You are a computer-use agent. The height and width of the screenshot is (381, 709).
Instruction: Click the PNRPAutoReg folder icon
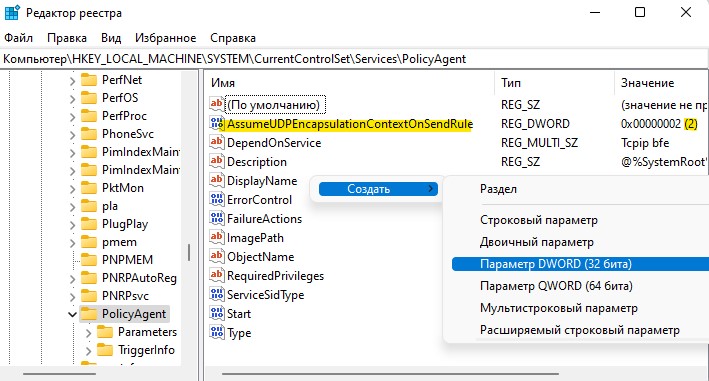click(89, 278)
